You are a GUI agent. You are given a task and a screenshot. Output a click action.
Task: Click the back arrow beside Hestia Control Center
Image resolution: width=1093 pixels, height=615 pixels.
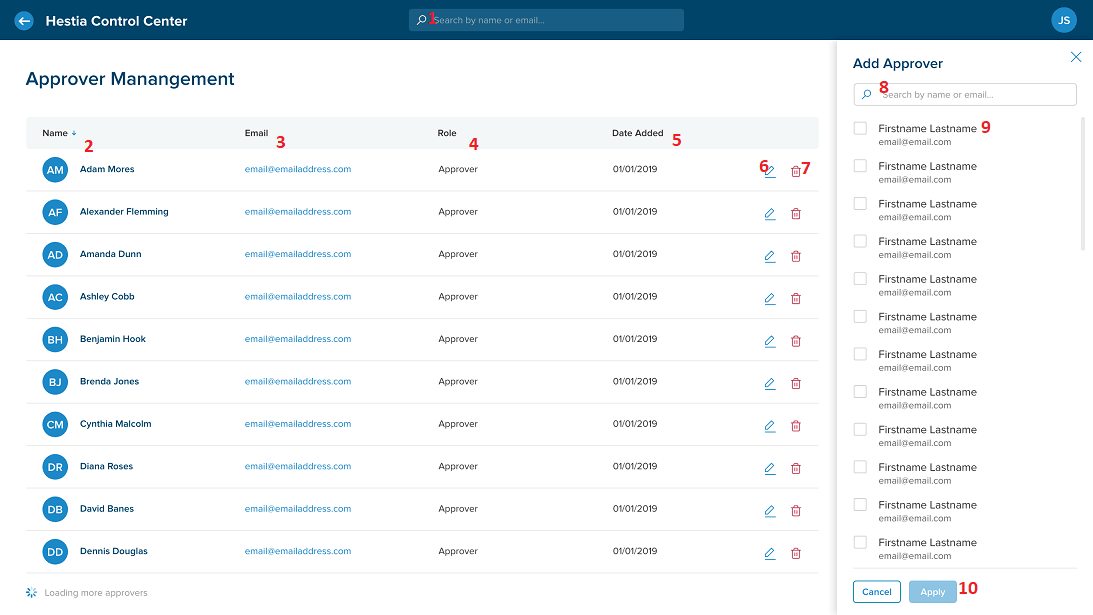click(24, 20)
